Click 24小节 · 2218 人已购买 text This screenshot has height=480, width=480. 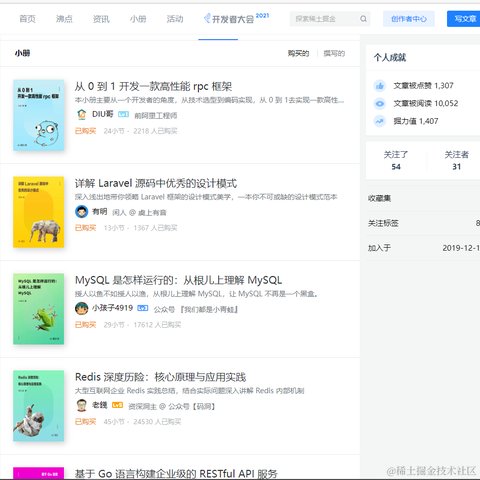pyautogui.click(x=140, y=131)
